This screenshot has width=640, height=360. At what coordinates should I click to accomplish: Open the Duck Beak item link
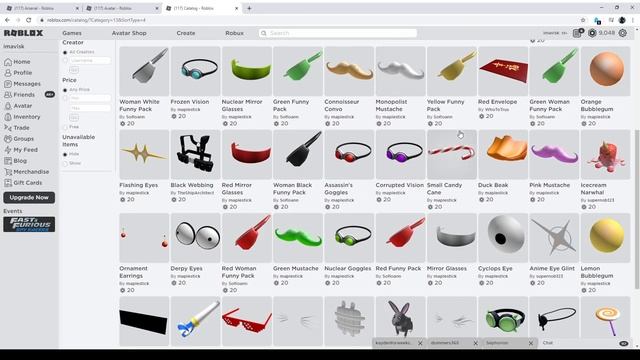coord(493,185)
